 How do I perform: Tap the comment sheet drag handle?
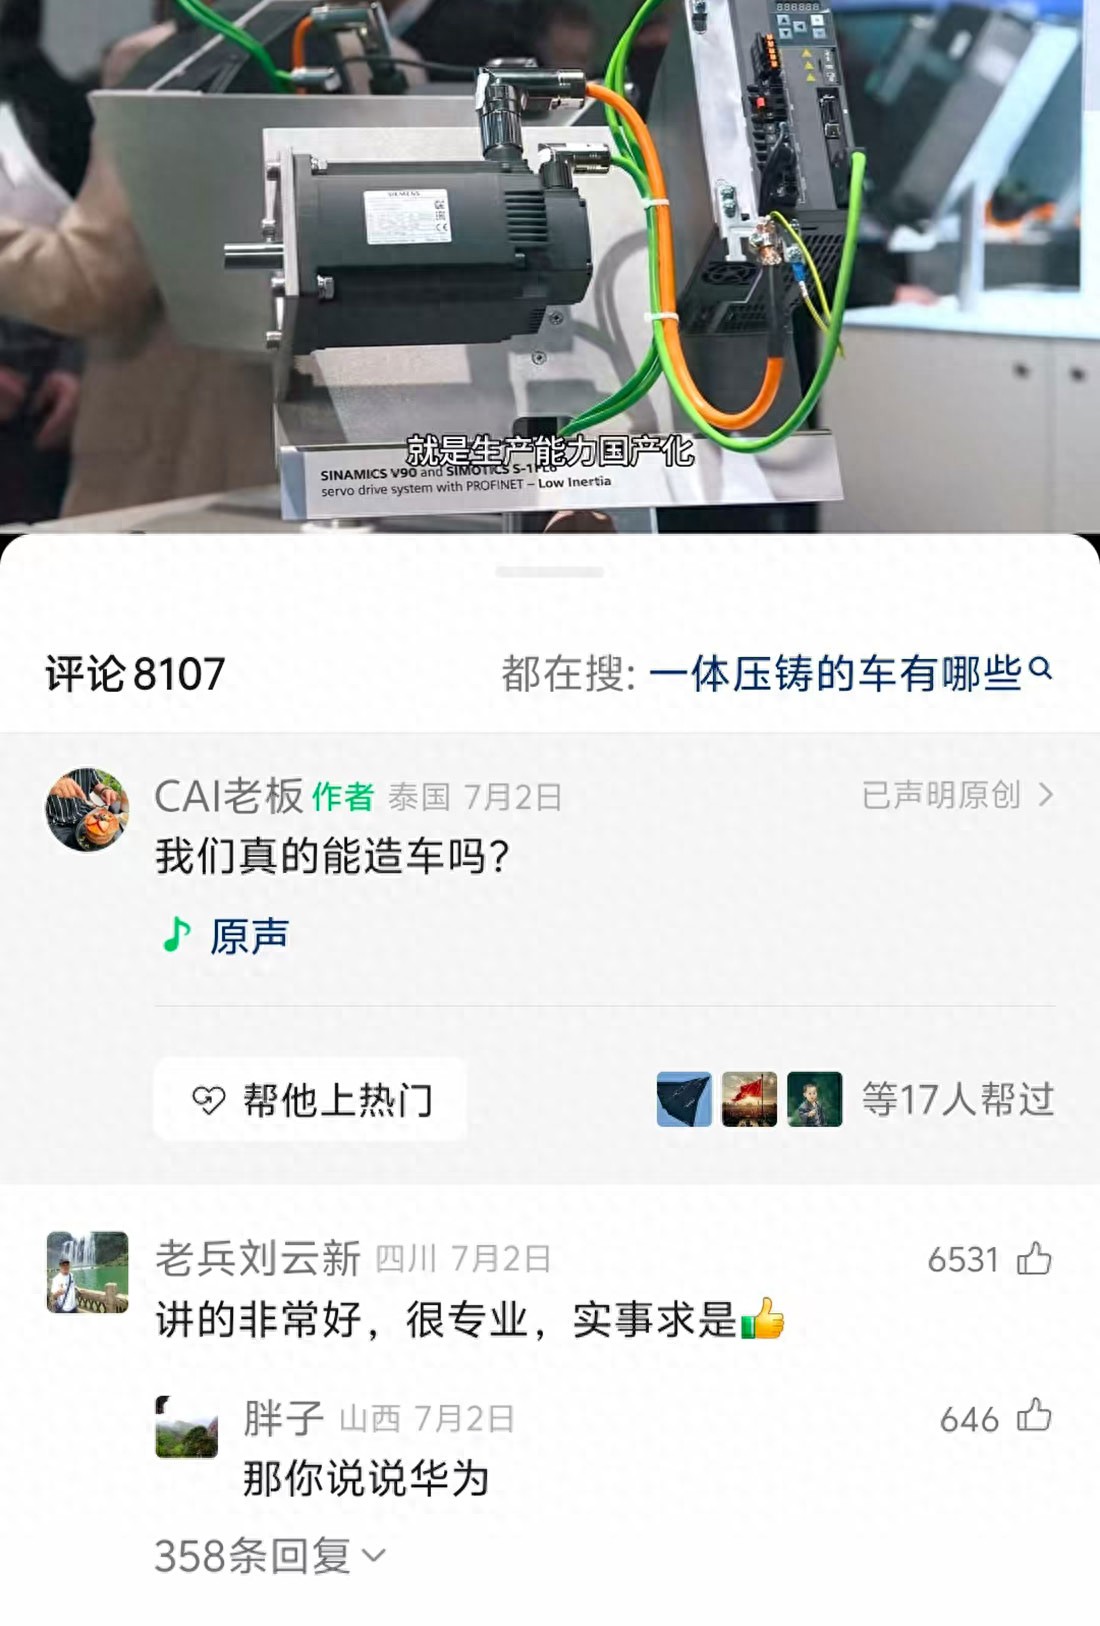pos(550,572)
